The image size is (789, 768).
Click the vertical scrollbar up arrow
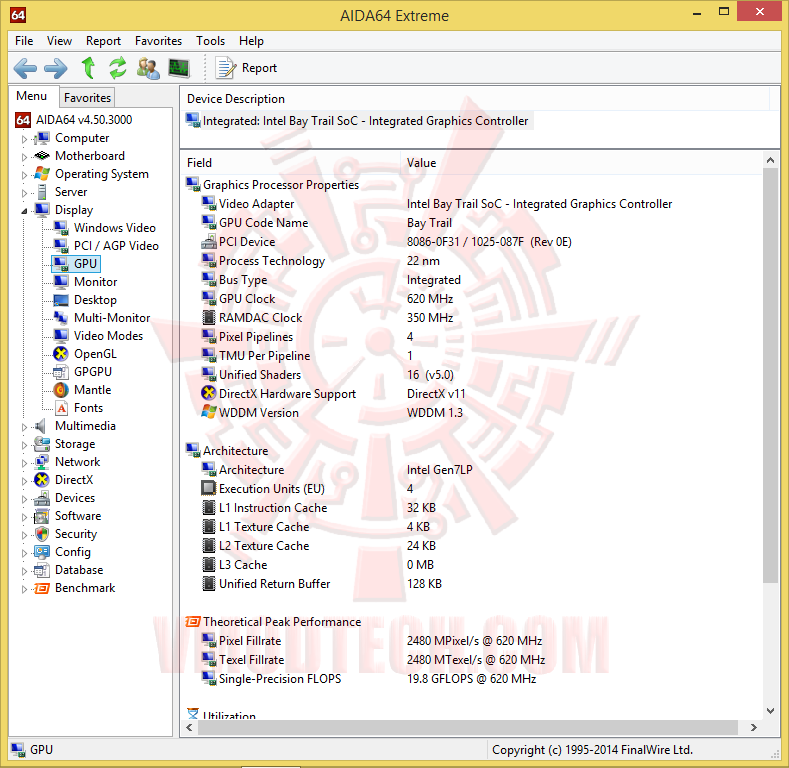[x=770, y=161]
